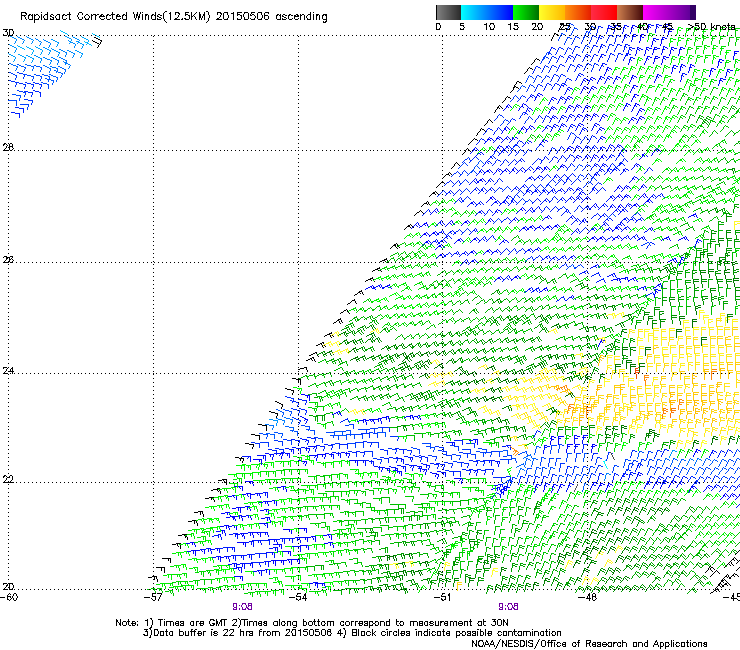Click the map title 'Rapidscat Corrected Winds(12.5KM)'
This screenshot has height=650, width=740.
115,17
